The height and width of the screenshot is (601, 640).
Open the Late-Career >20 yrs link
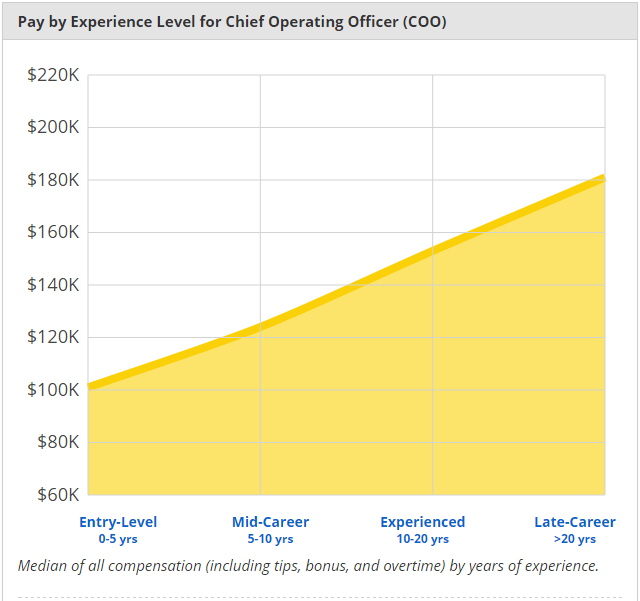(x=575, y=530)
